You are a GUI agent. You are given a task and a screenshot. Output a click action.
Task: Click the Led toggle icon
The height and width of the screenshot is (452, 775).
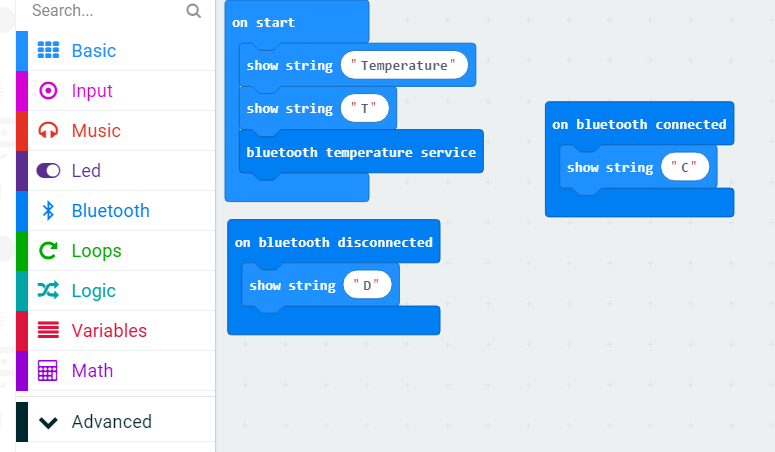48,171
